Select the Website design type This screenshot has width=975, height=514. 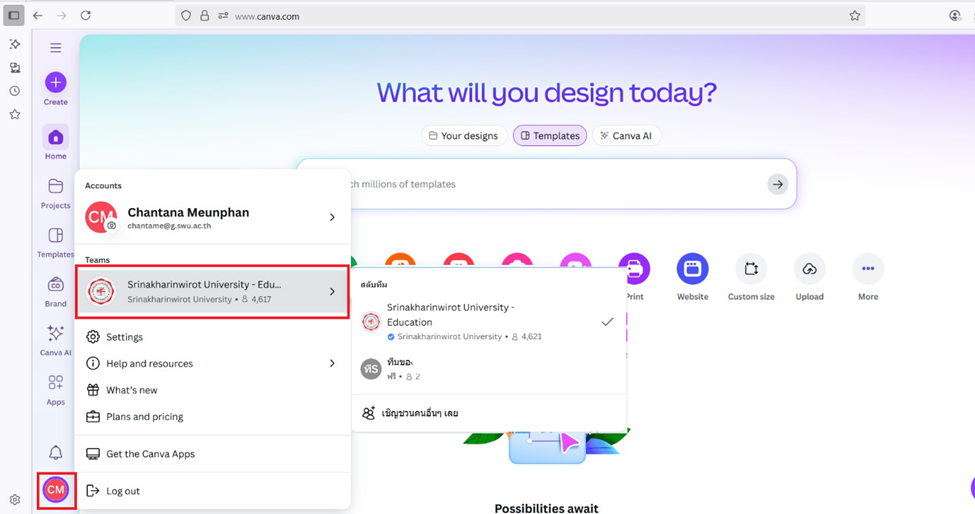click(693, 277)
